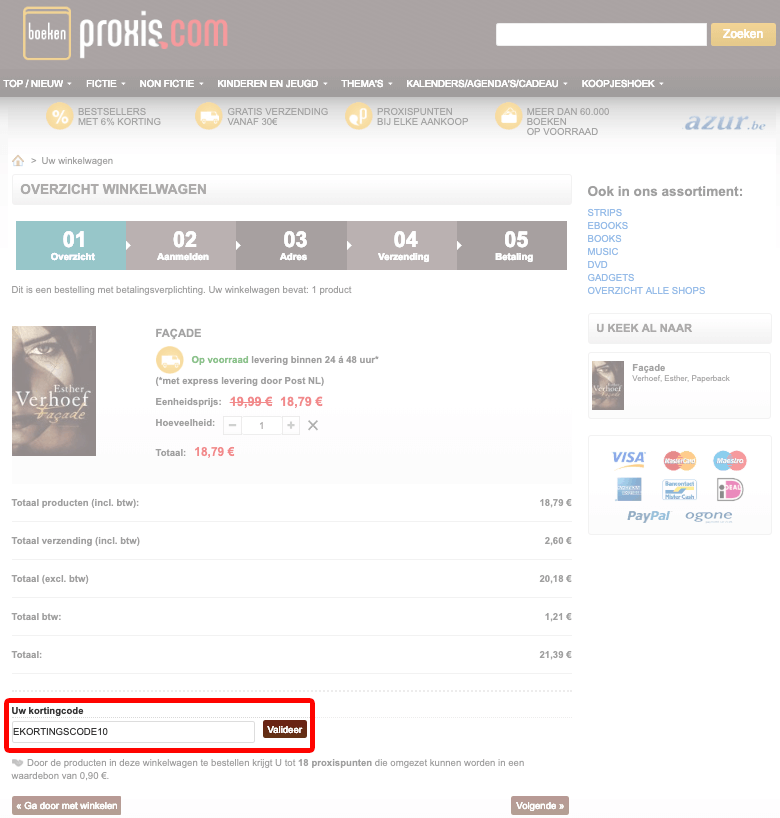Screen dimensions: 780x818
Task: Click the Maestro payment logo
Action: 730,460
